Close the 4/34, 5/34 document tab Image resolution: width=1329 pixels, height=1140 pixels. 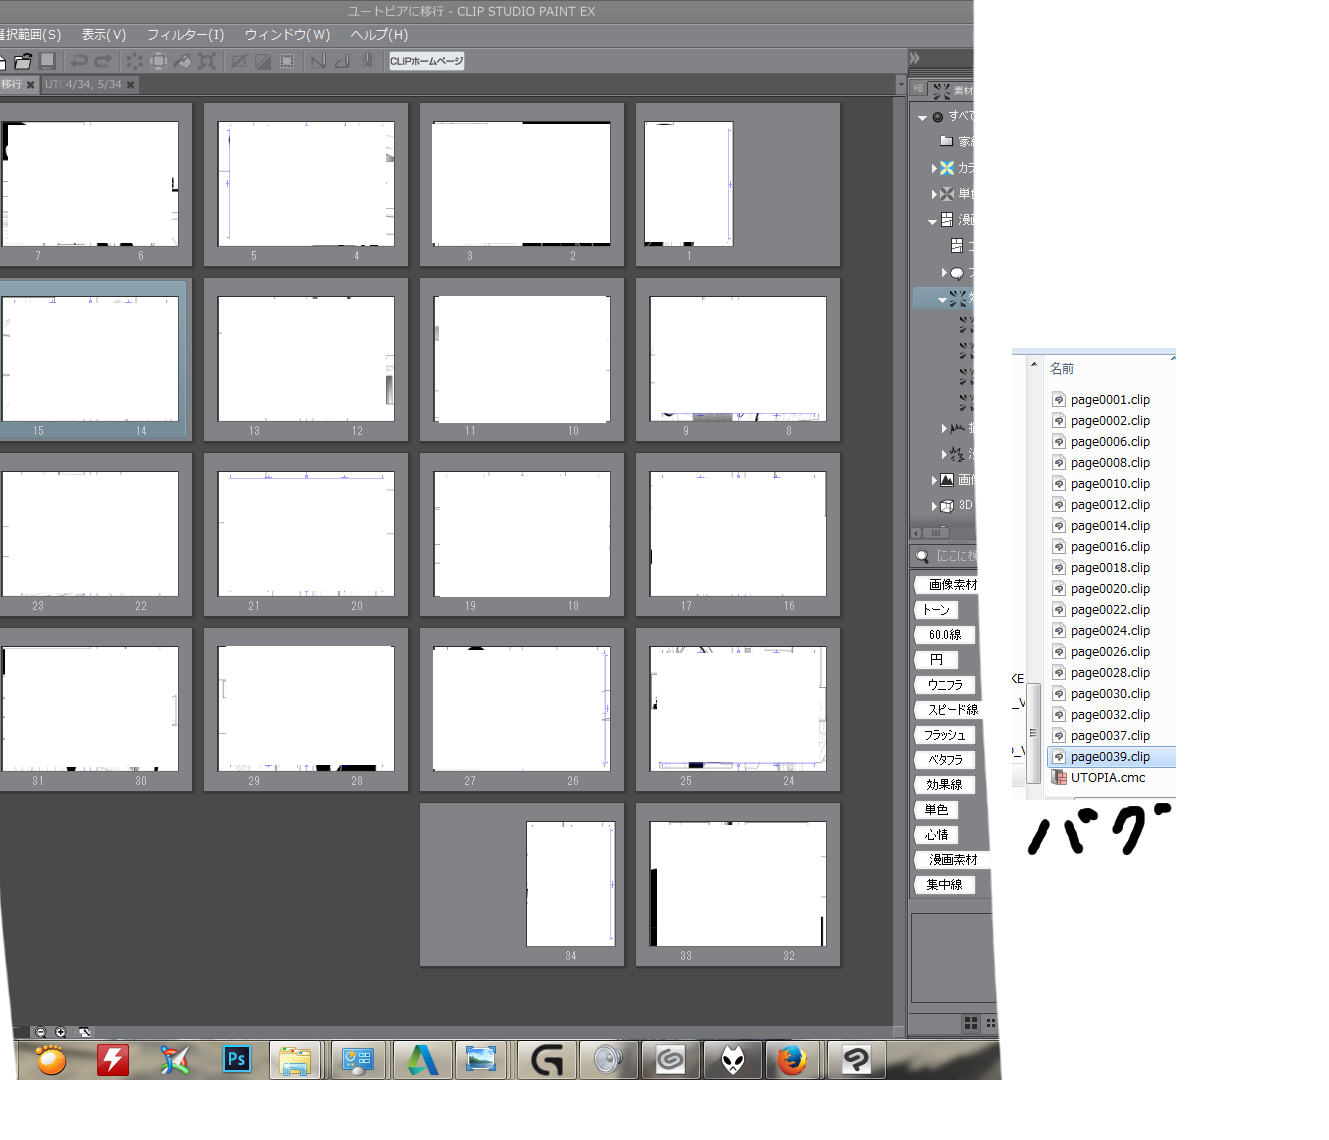coord(130,85)
